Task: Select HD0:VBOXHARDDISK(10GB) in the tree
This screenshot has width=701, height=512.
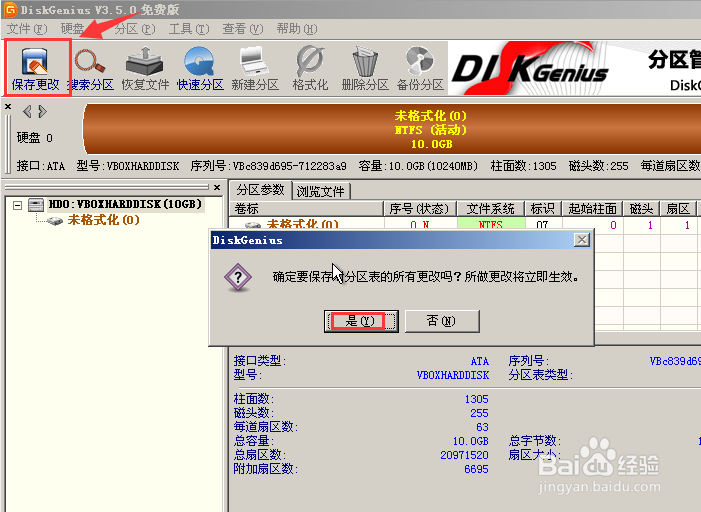Action: [125, 204]
